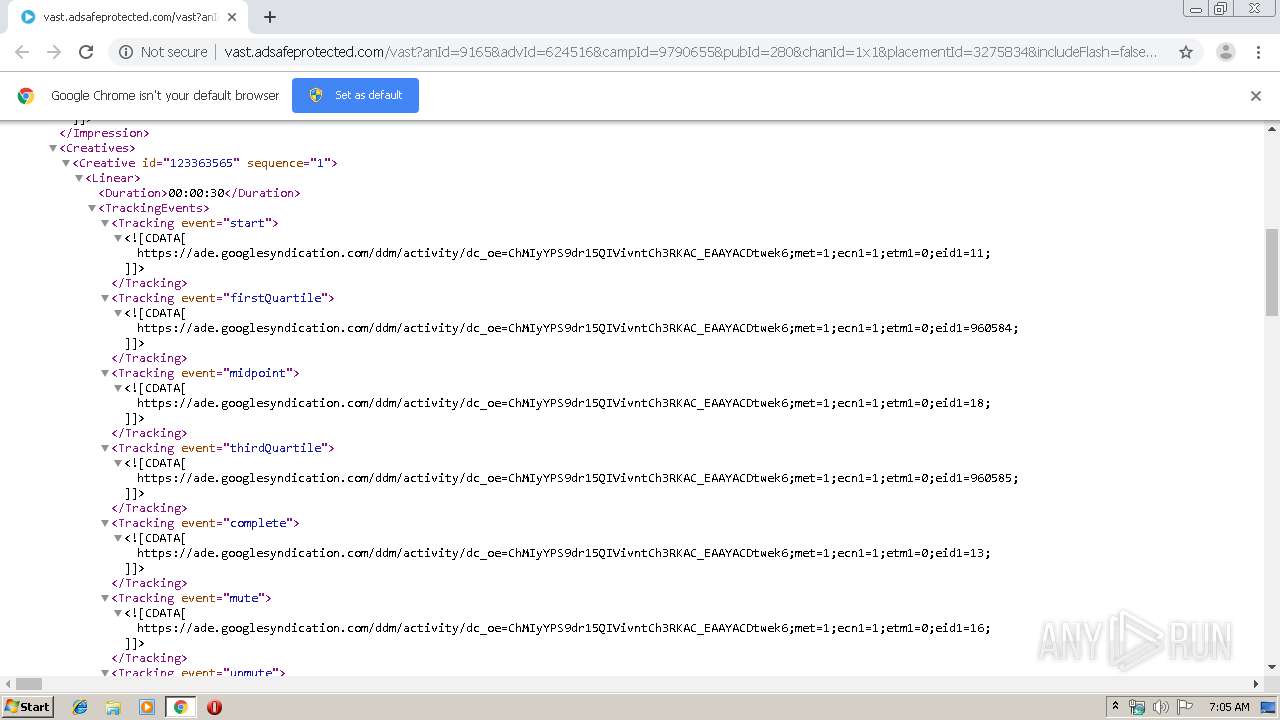The image size is (1280, 720).
Task: Collapse Tracking event firstQuartile node
Action: (105, 298)
